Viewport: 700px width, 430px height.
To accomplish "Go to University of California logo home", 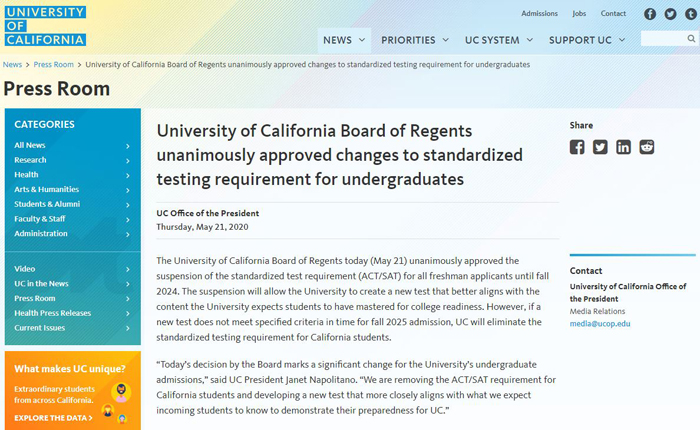I will tap(45, 26).
